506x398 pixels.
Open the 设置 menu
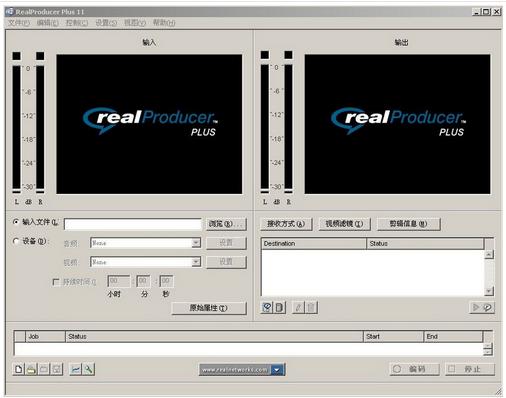pos(106,23)
